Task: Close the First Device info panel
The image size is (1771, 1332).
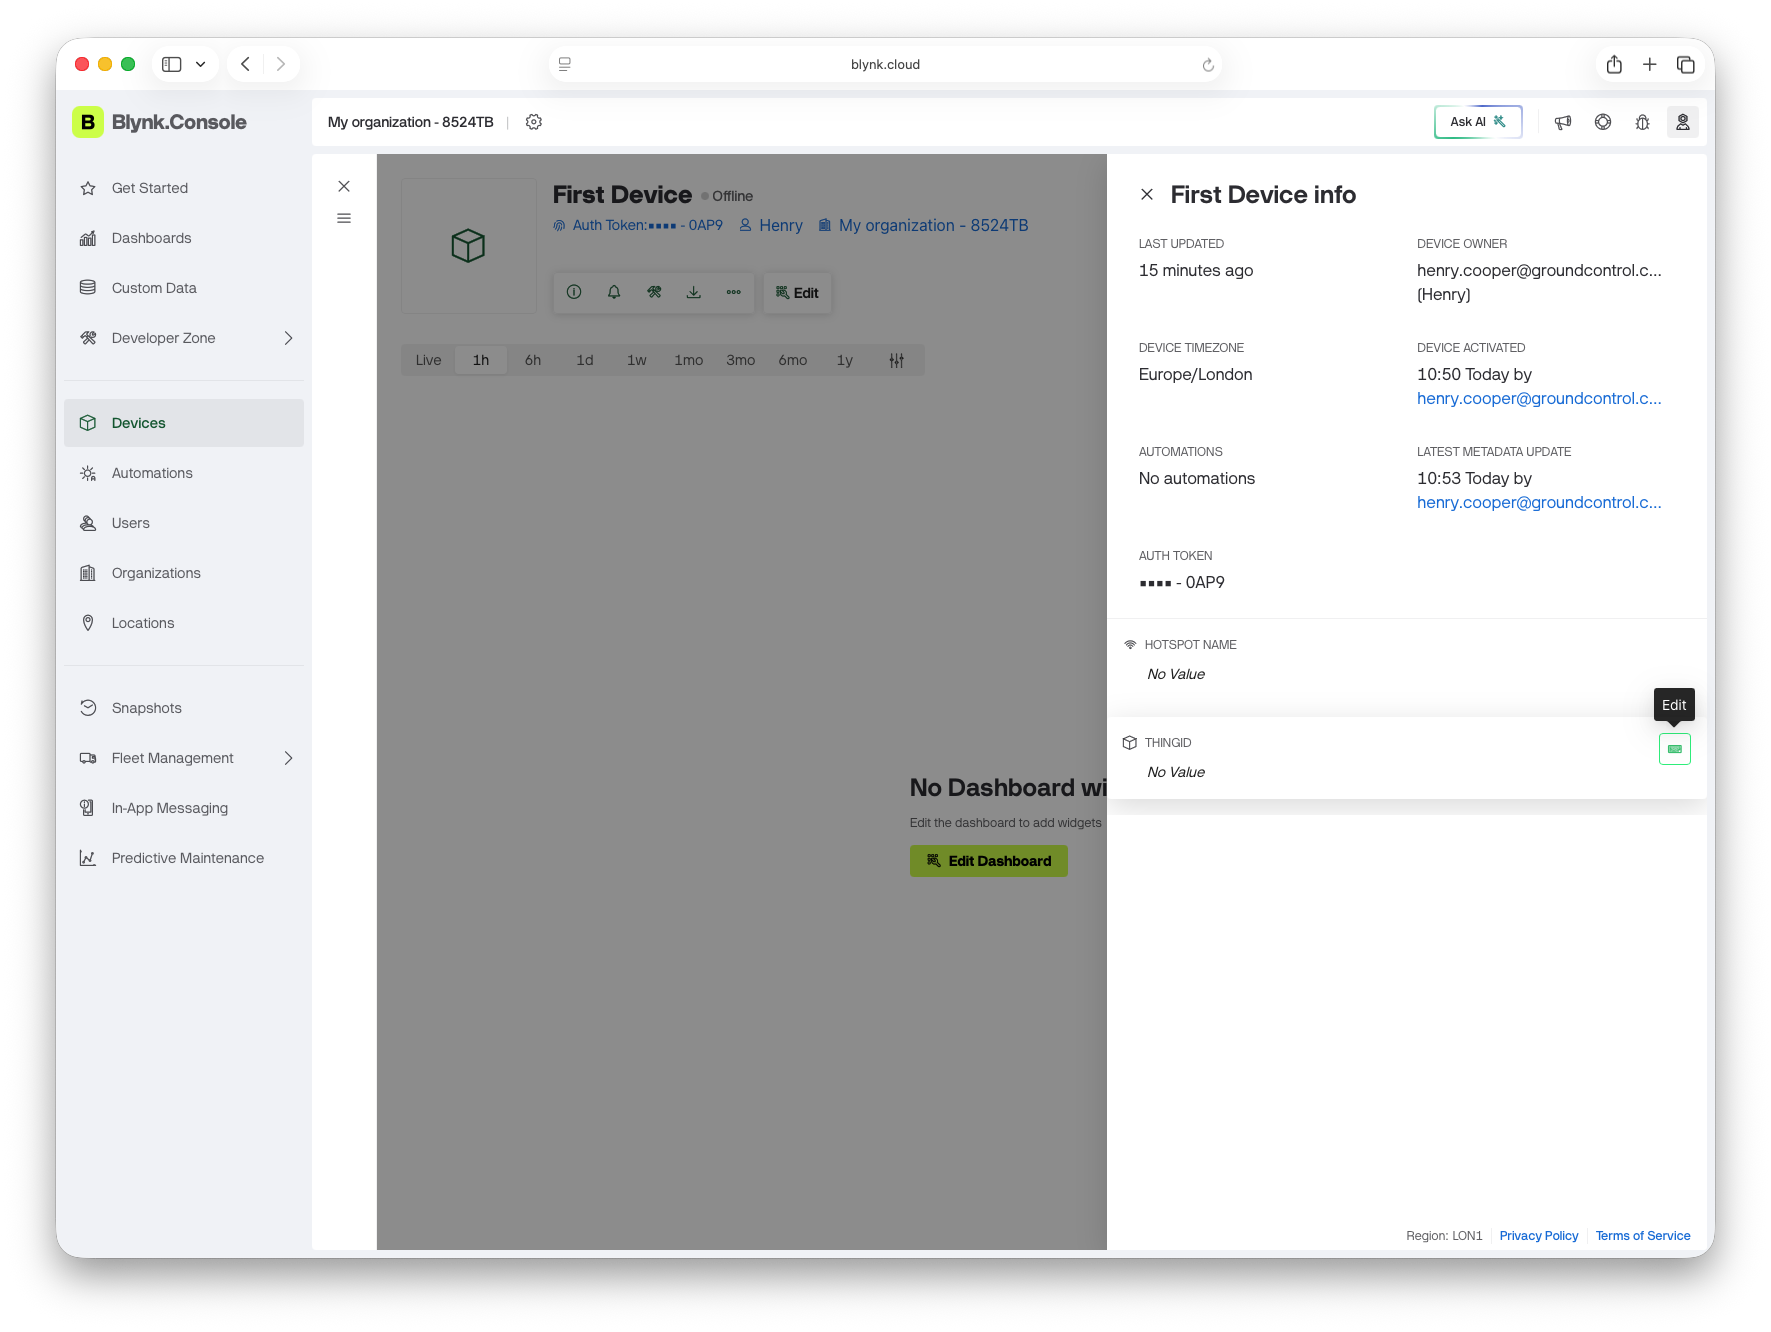Action: (x=1147, y=195)
